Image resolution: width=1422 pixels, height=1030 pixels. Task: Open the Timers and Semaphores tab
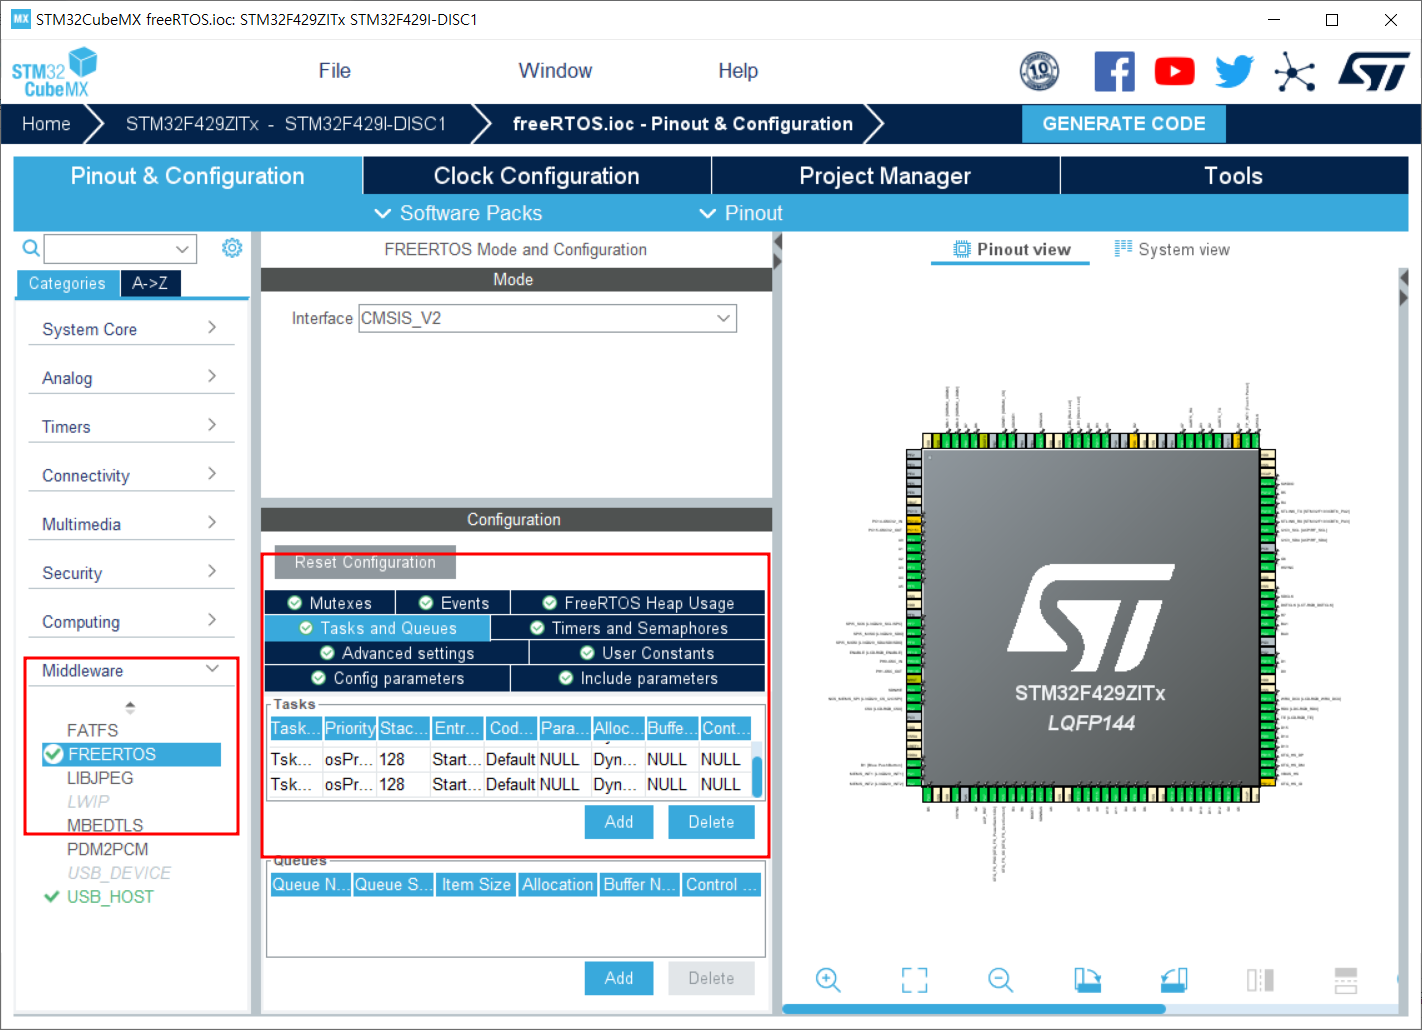628,628
